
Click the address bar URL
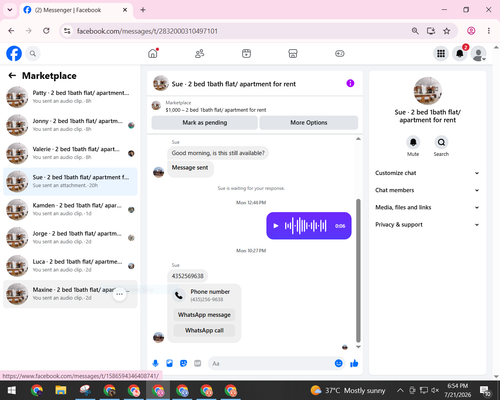click(x=147, y=31)
